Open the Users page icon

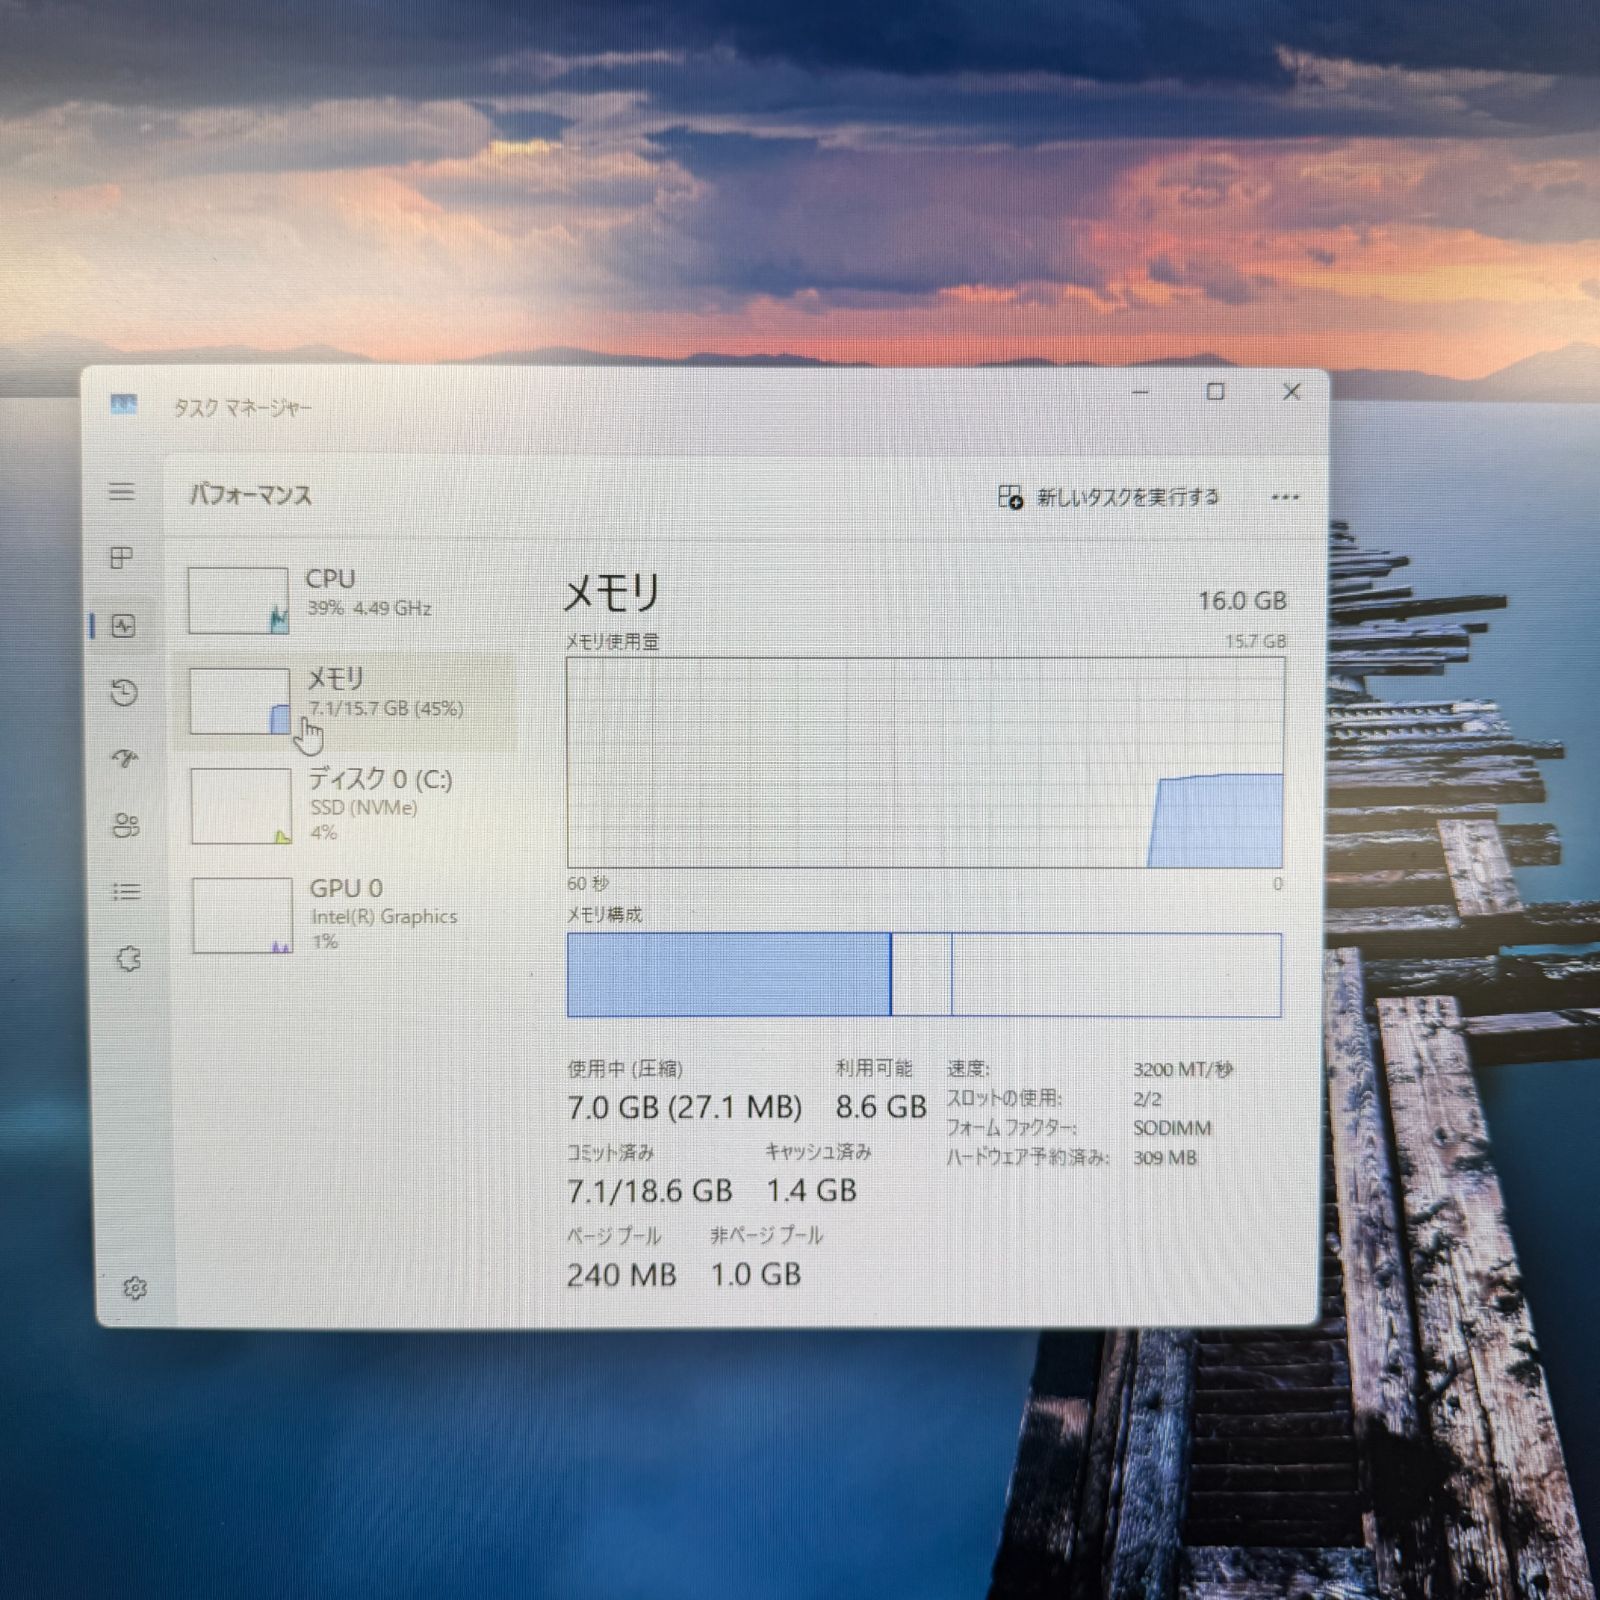click(x=126, y=825)
